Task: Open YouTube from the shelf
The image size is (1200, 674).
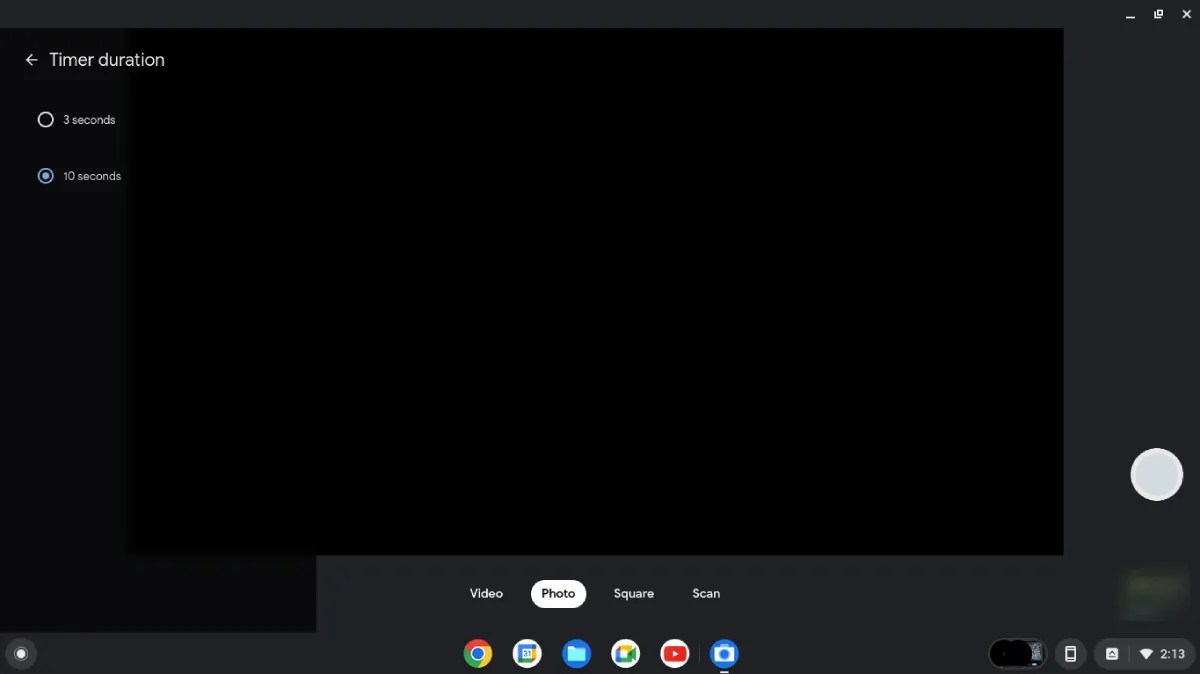Action: [675, 653]
